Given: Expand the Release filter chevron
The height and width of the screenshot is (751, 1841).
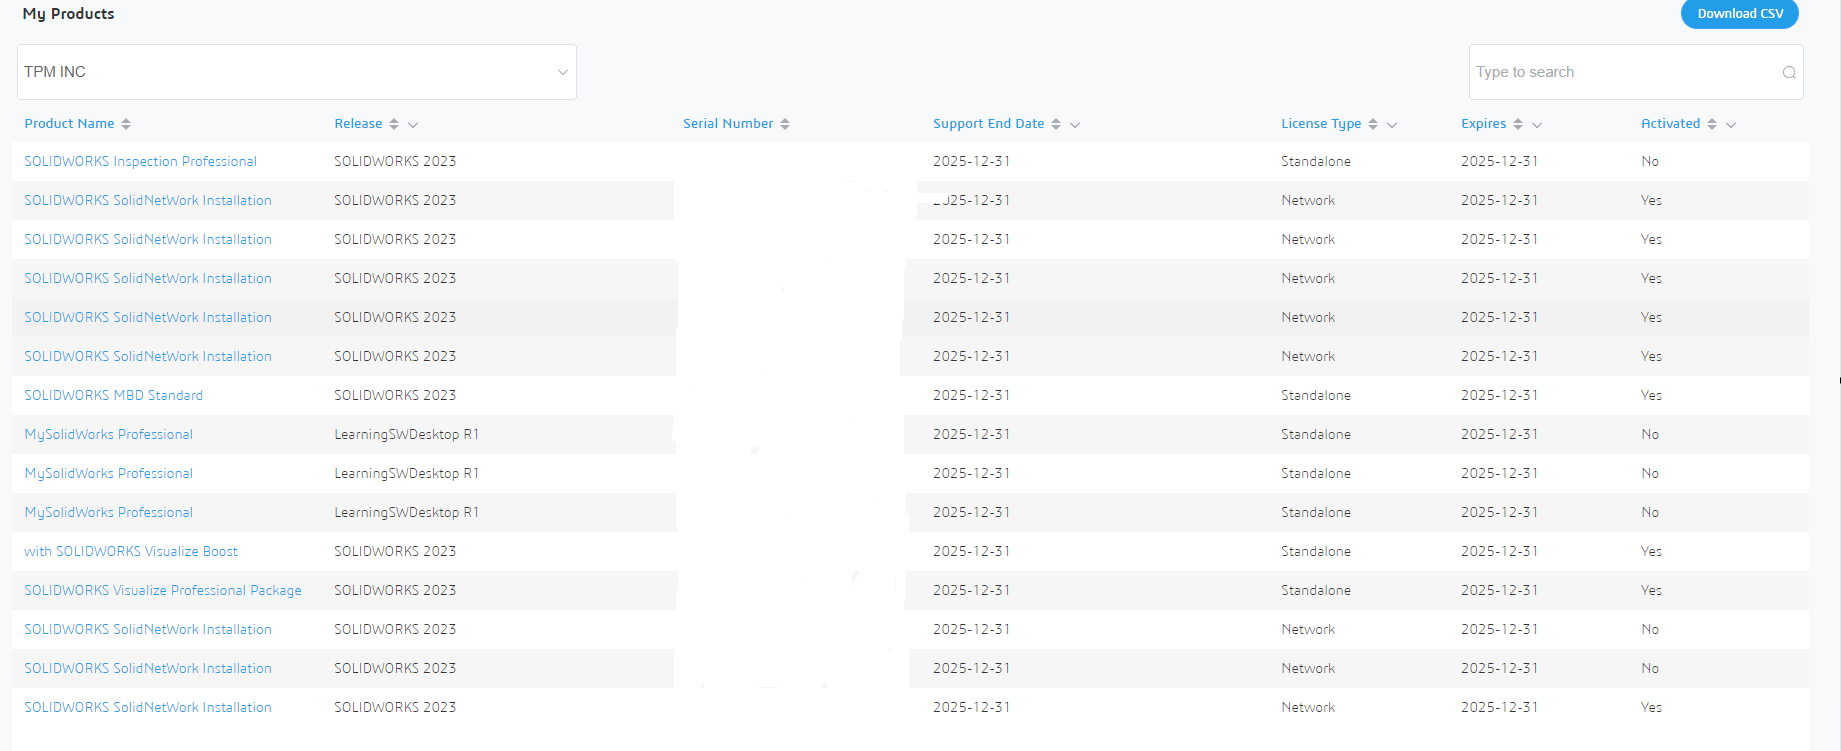Looking at the screenshot, I should coord(413,125).
